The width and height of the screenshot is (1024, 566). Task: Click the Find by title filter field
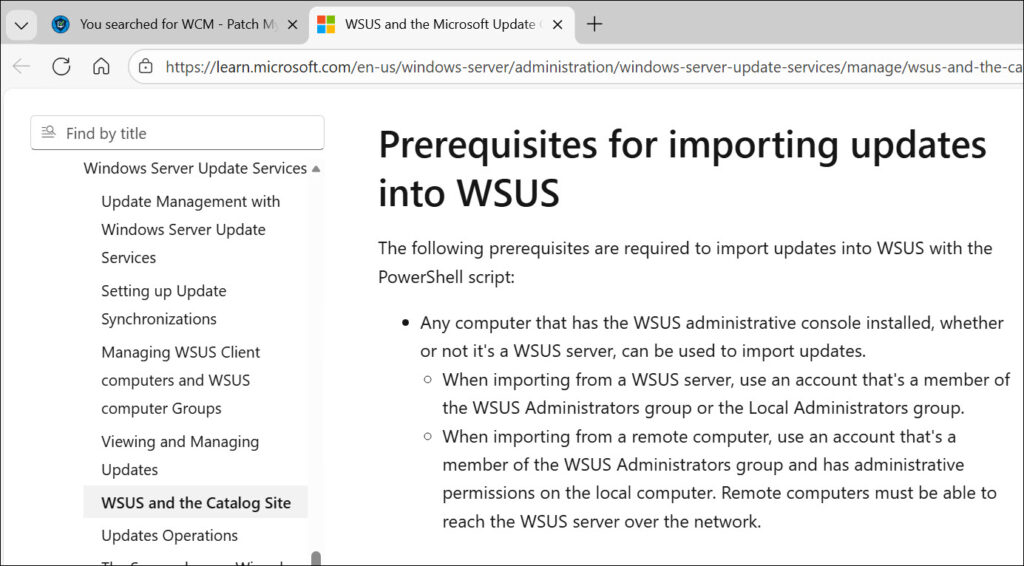pyautogui.click(x=190, y=133)
